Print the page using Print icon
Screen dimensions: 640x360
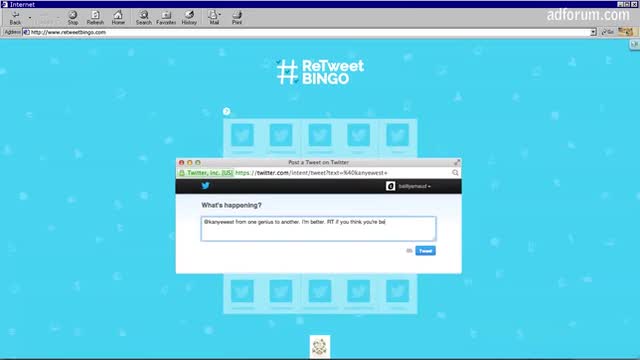point(237,18)
